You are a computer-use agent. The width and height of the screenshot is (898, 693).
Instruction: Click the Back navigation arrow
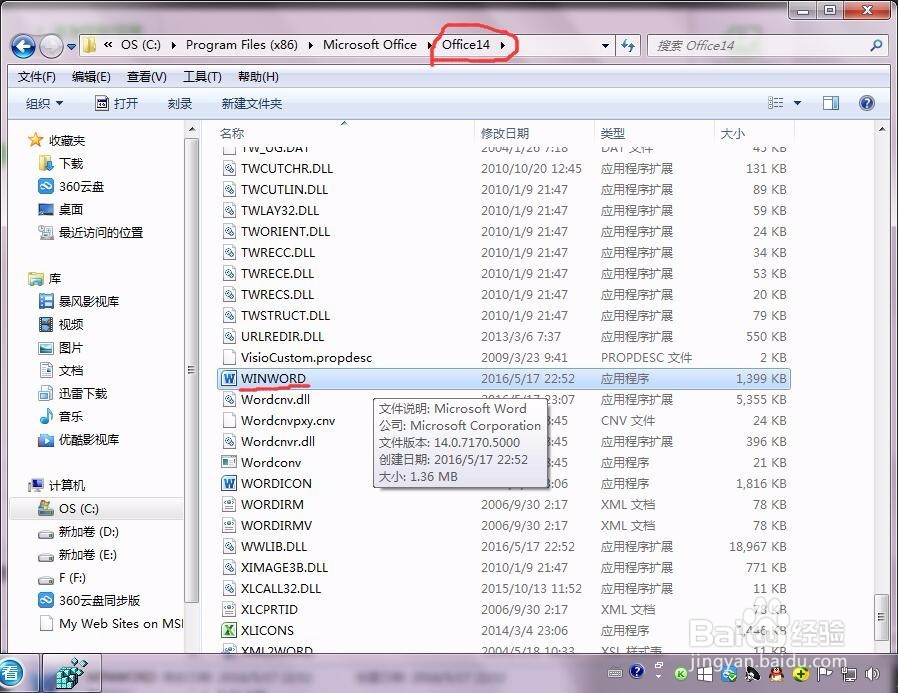coord(23,46)
